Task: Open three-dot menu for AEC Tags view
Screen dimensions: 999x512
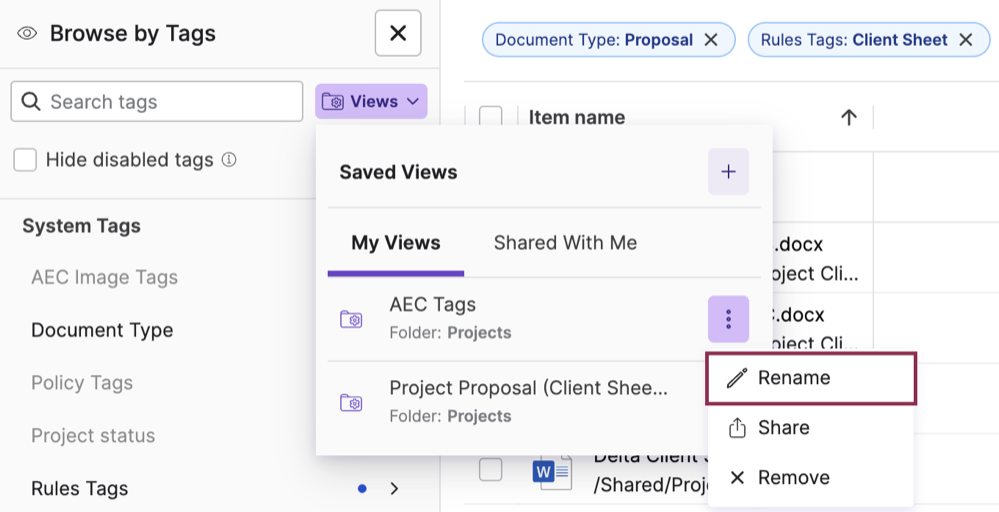Action: (728, 319)
